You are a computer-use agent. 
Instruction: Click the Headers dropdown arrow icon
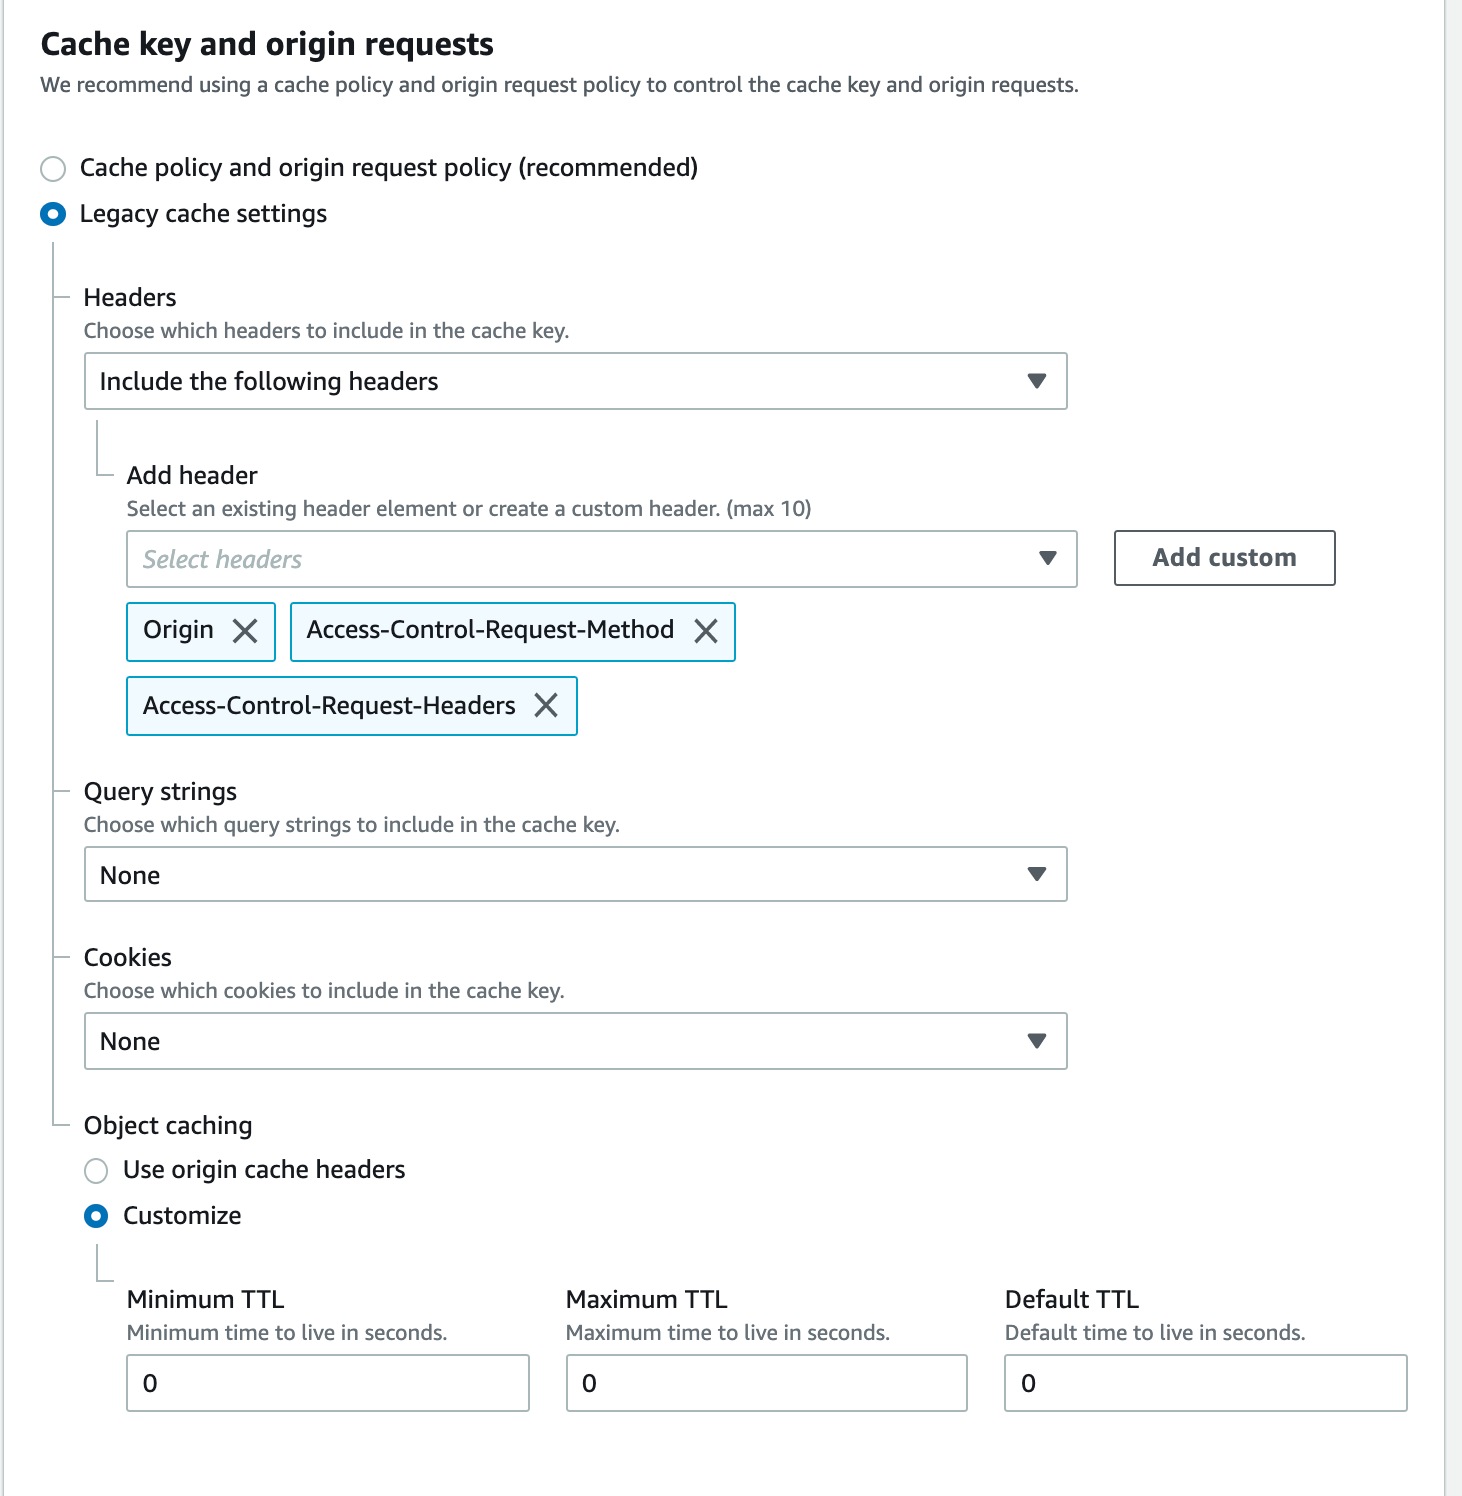tap(1037, 381)
